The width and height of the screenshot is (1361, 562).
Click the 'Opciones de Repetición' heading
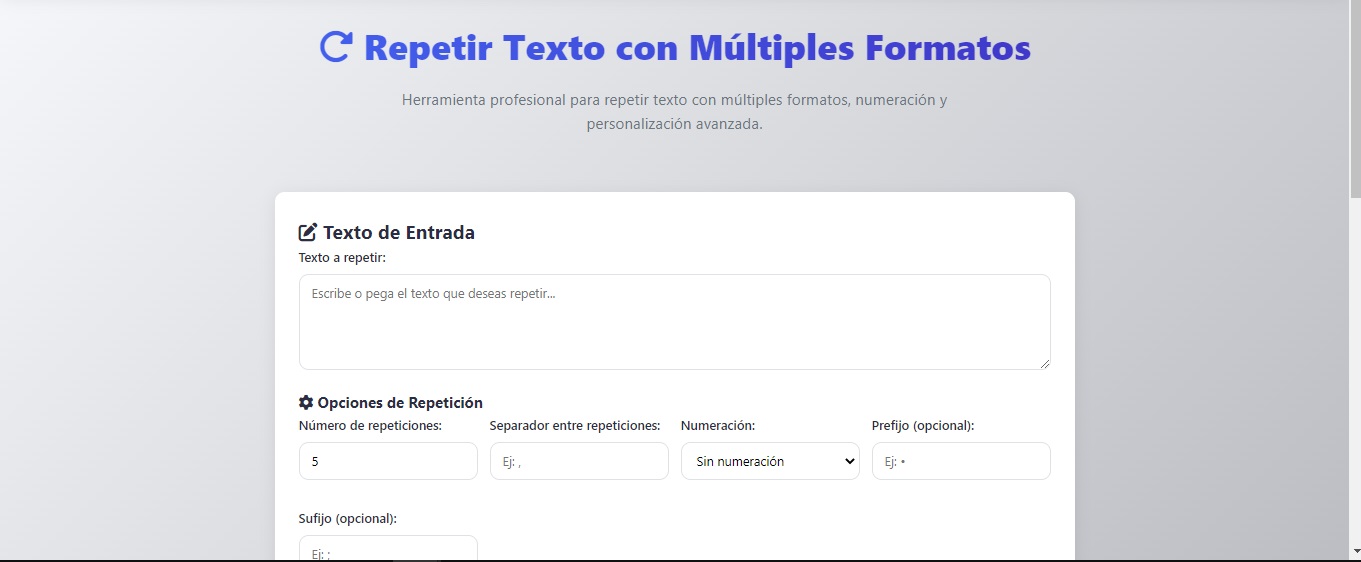(400, 402)
